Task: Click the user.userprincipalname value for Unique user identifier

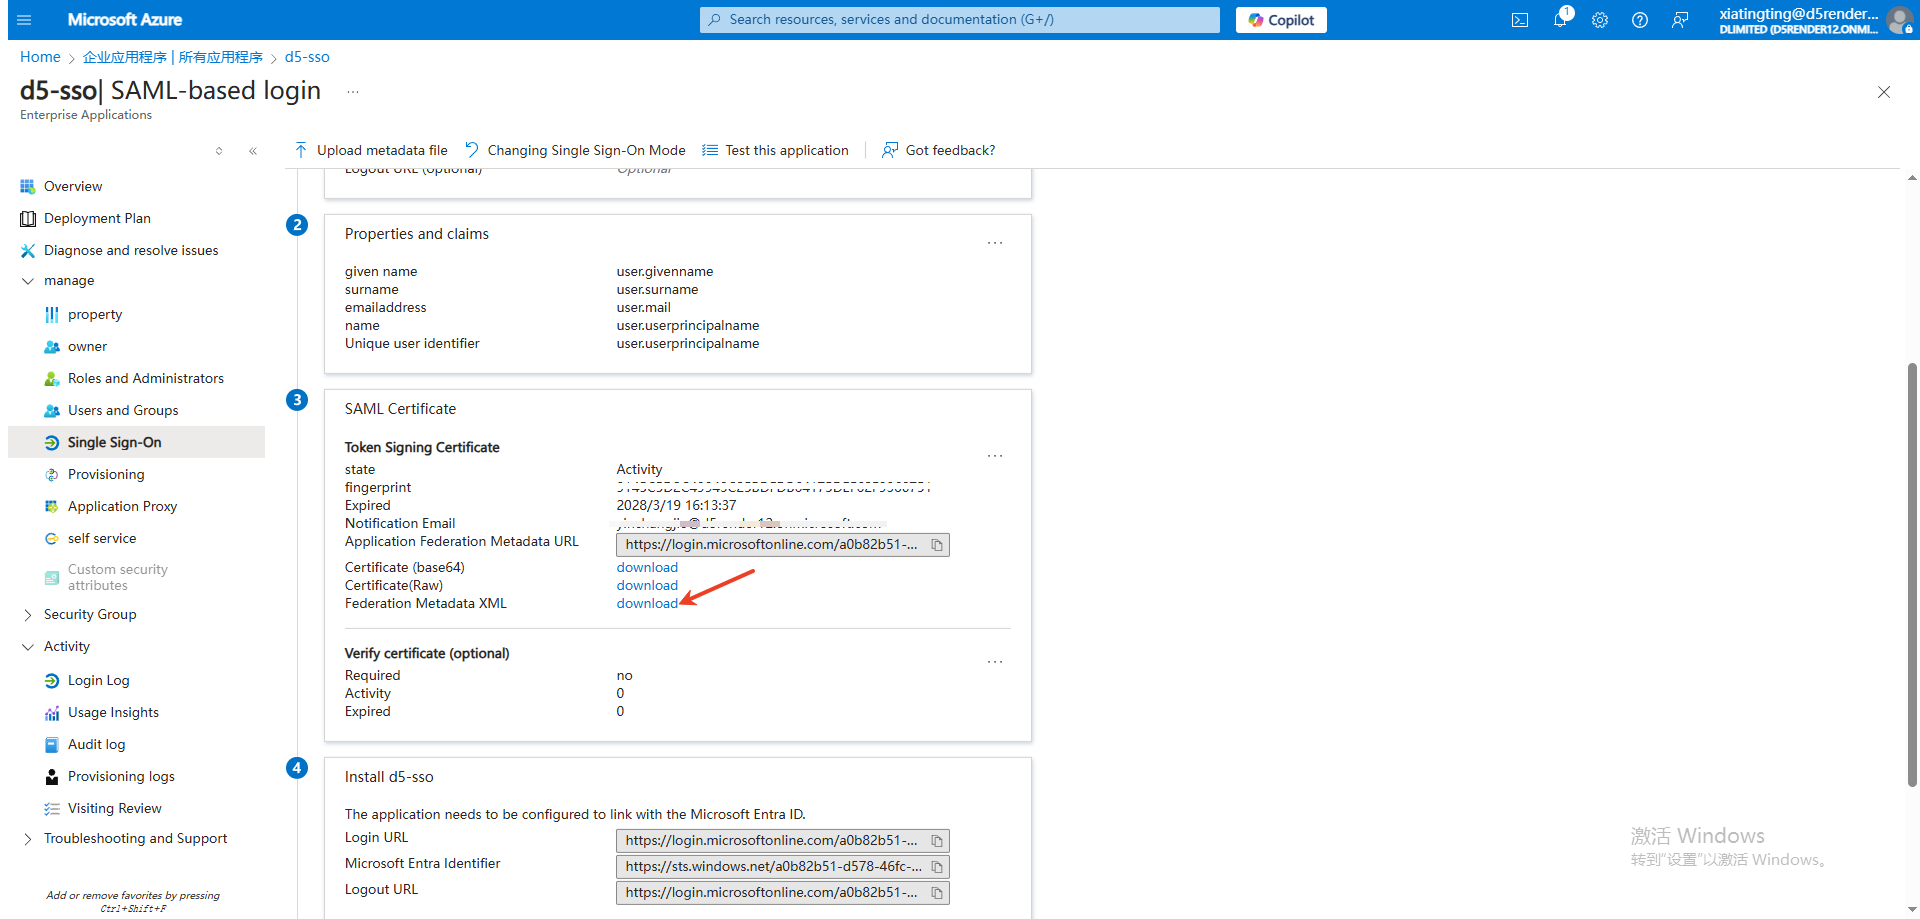Action: point(688,343)
